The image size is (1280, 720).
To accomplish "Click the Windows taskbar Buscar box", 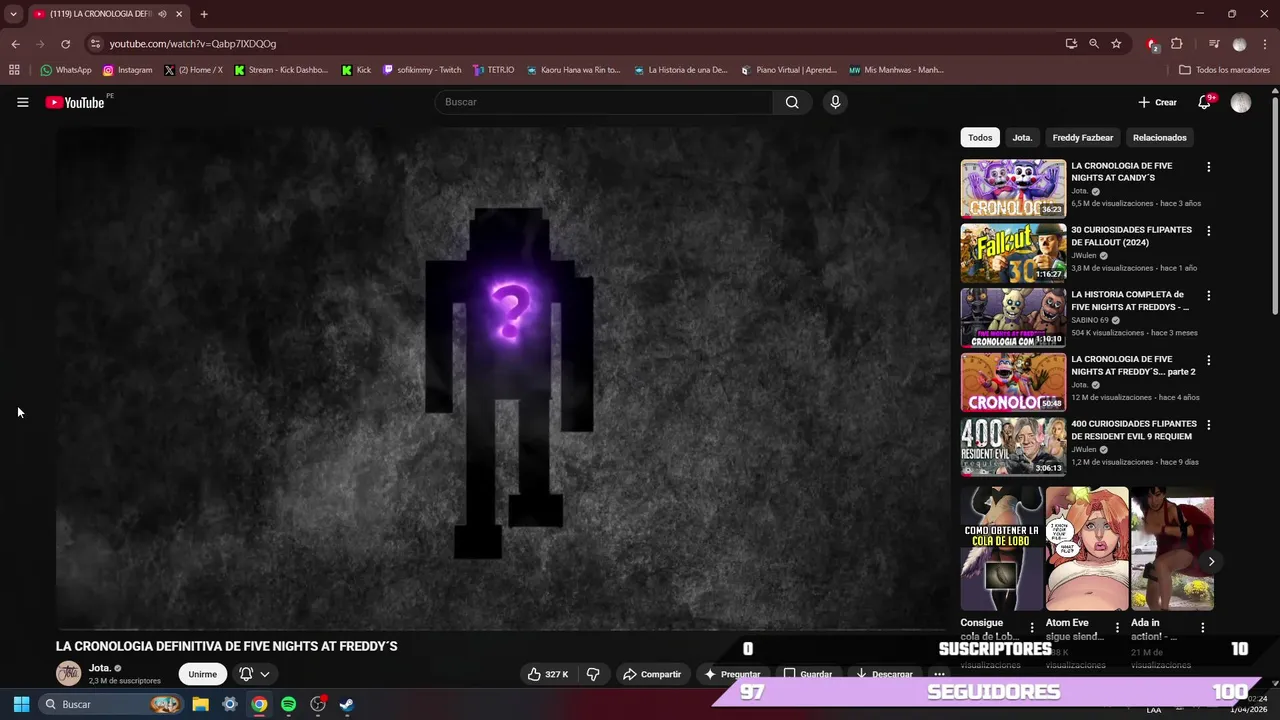I will pyautogui.click(x=110, y=704).
